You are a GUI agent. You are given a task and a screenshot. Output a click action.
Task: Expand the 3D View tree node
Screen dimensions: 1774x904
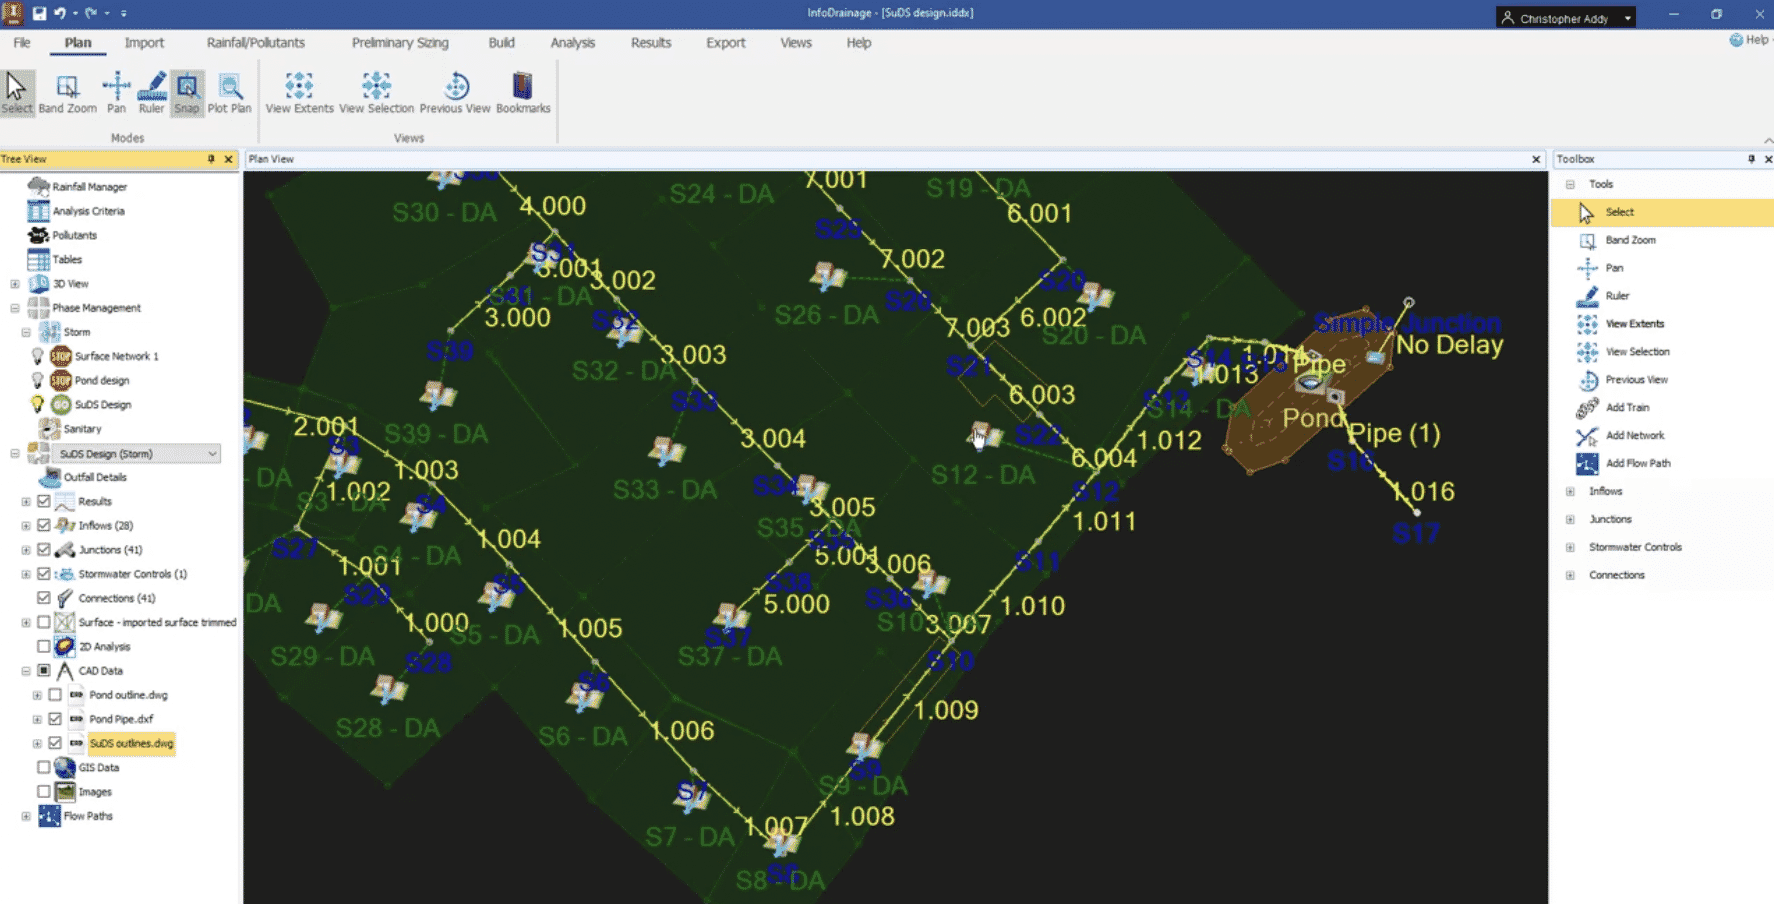14,283
